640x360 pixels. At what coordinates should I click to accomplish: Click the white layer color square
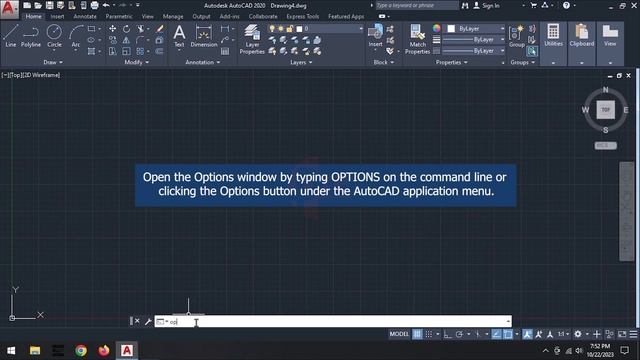299,29
